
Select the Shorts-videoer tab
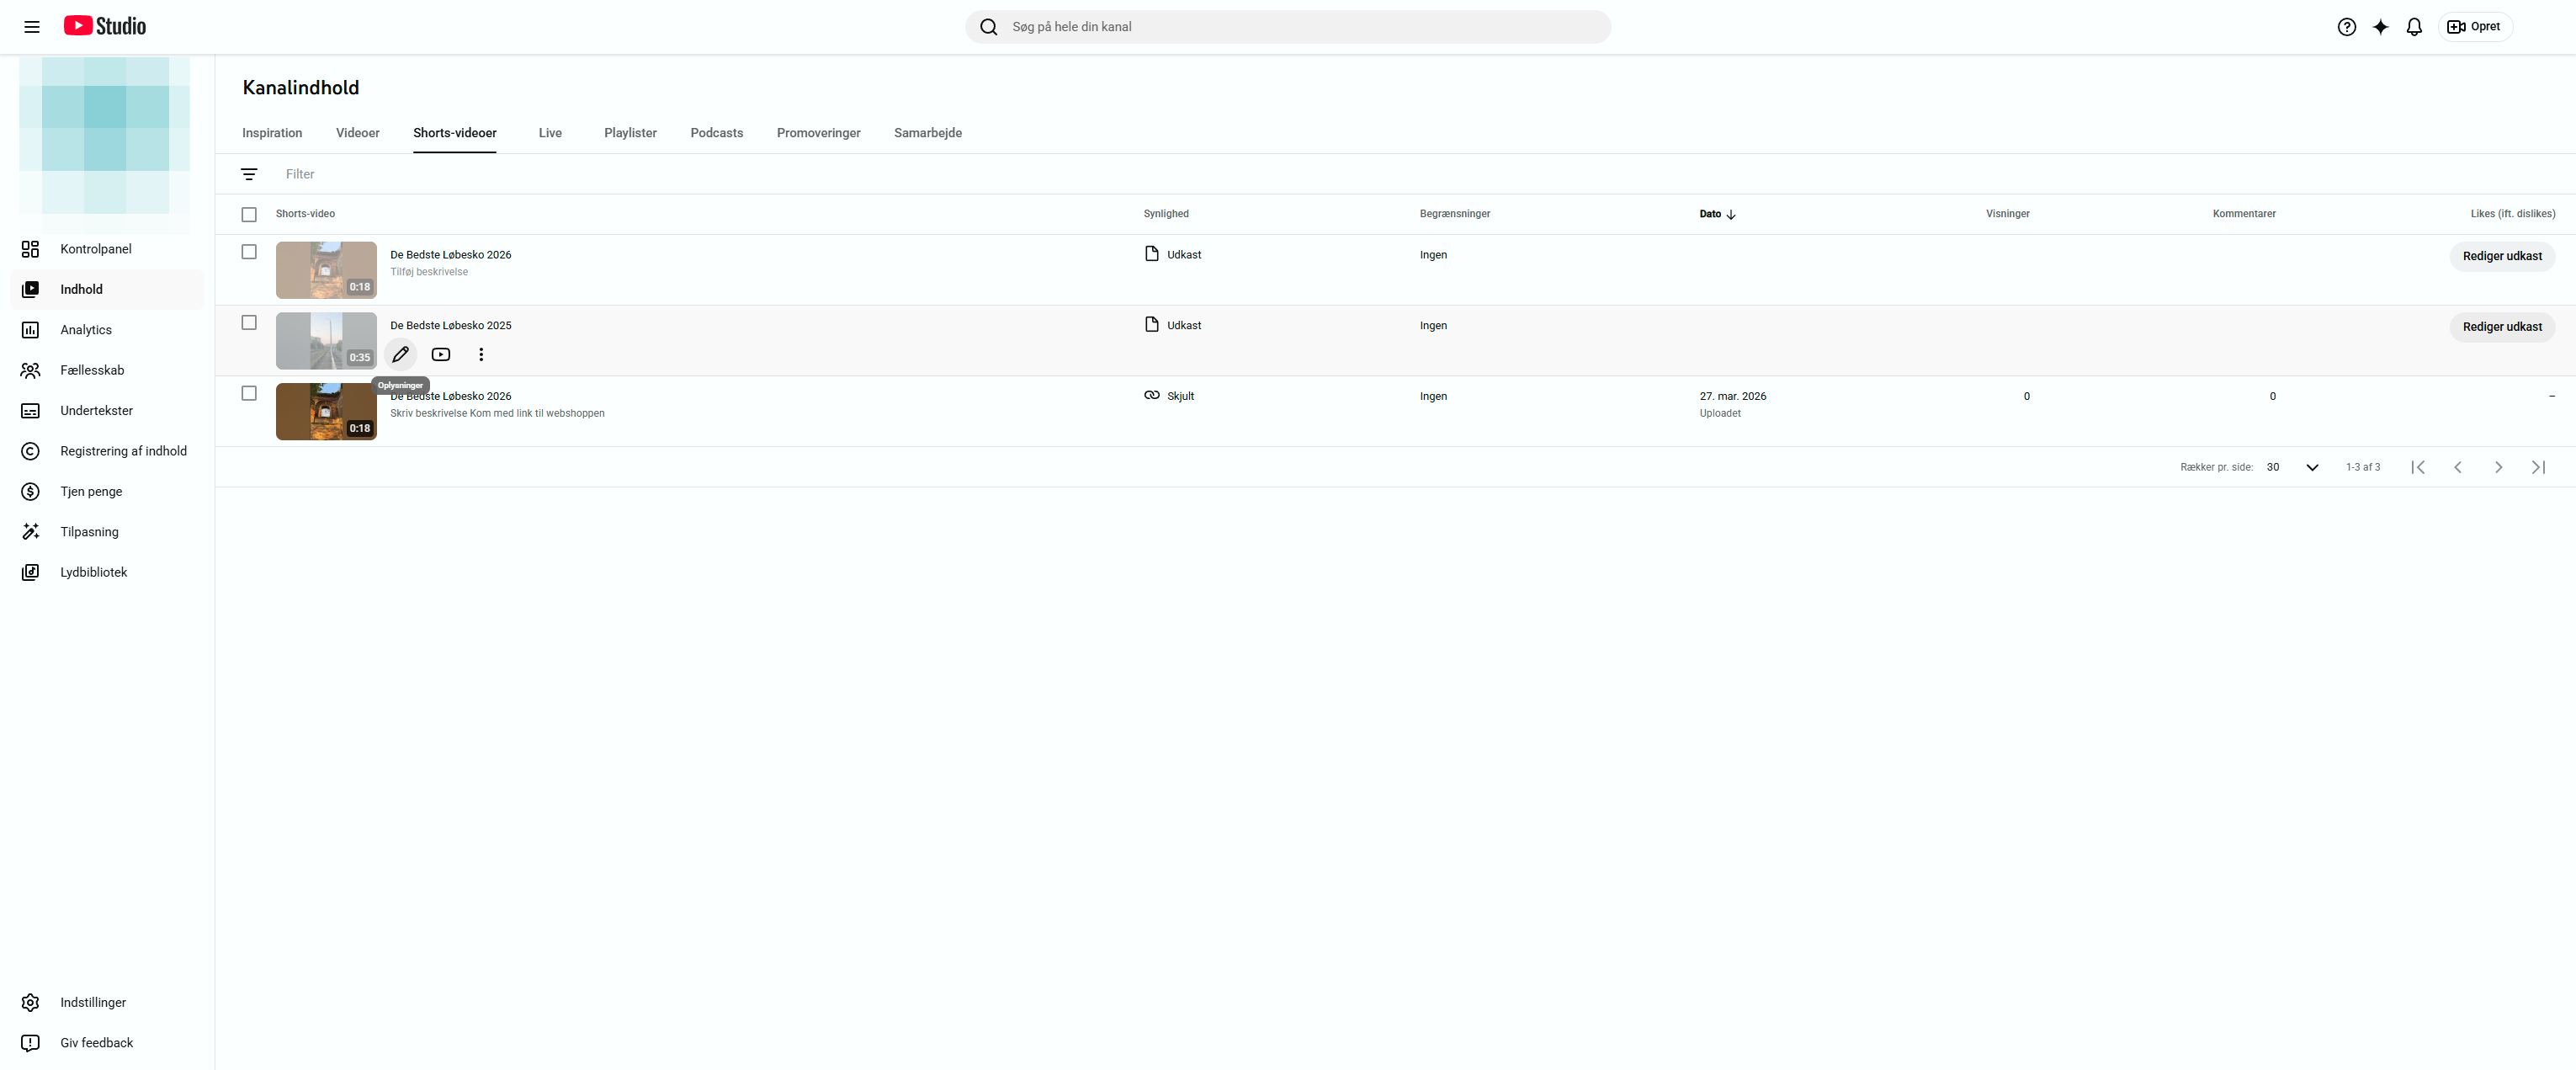click(454, 133)
